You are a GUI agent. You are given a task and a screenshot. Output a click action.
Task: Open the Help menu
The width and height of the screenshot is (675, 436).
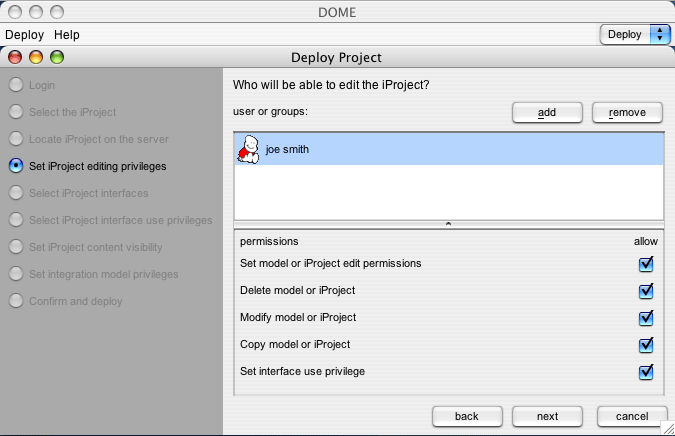tap(67, 34)
